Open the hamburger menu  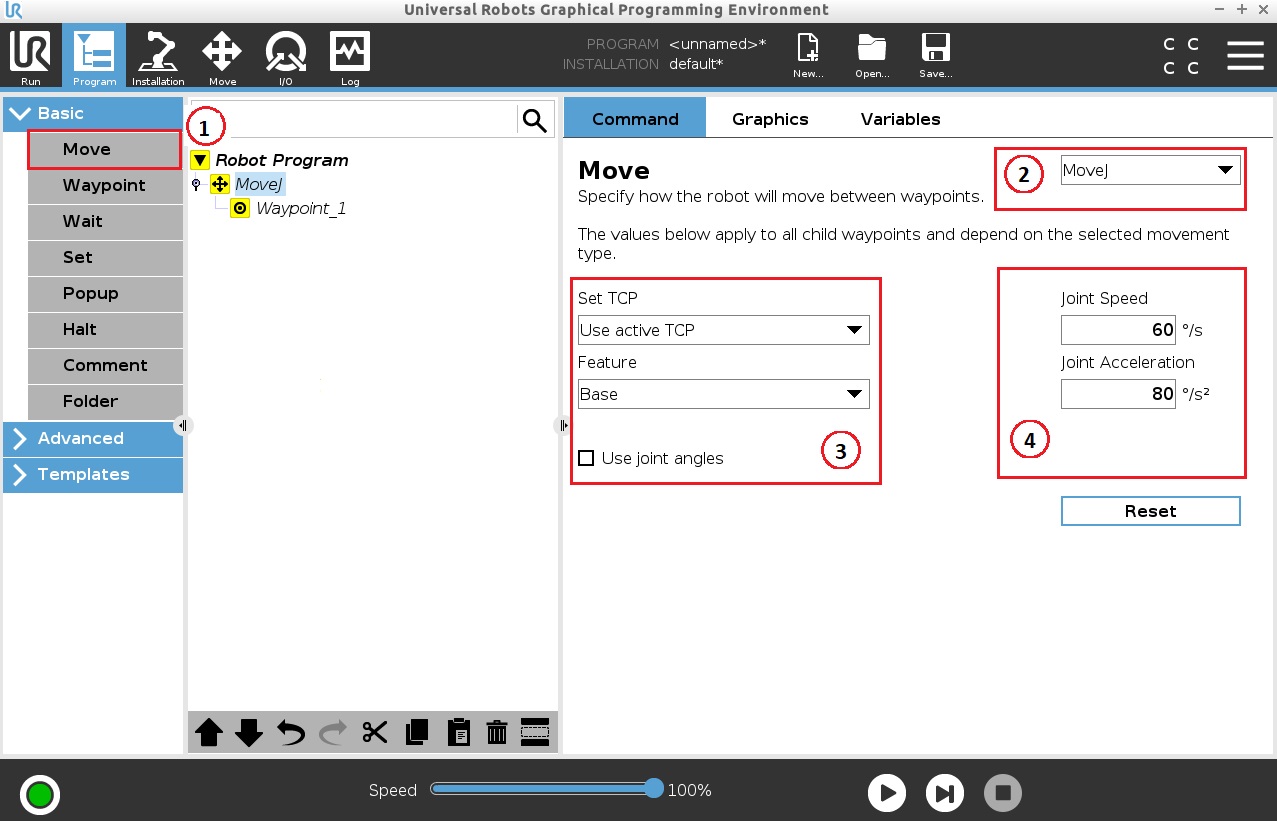(x=1245, y=56)
